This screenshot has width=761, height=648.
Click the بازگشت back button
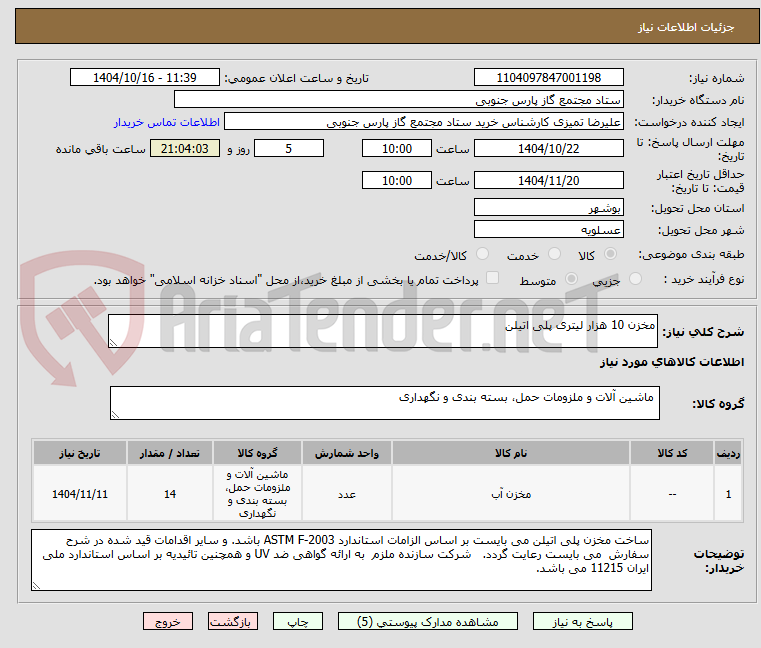(x=233, y=621)
